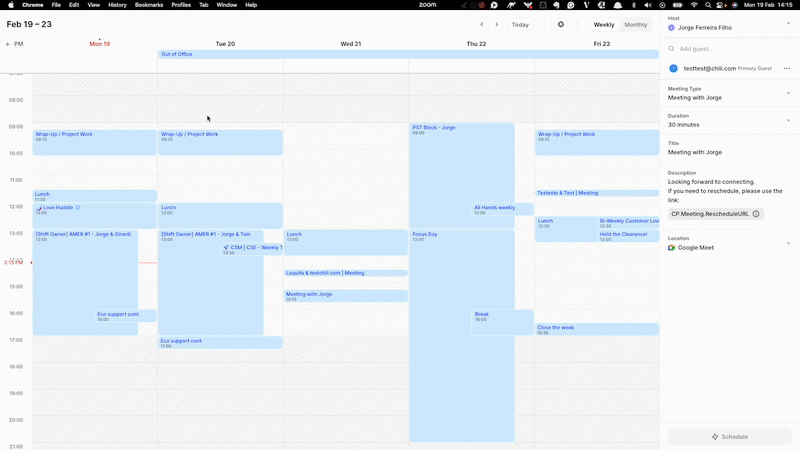Click the Today button
Image resolution: width=800 pixels, height=450 pixels.
[520, 24]
